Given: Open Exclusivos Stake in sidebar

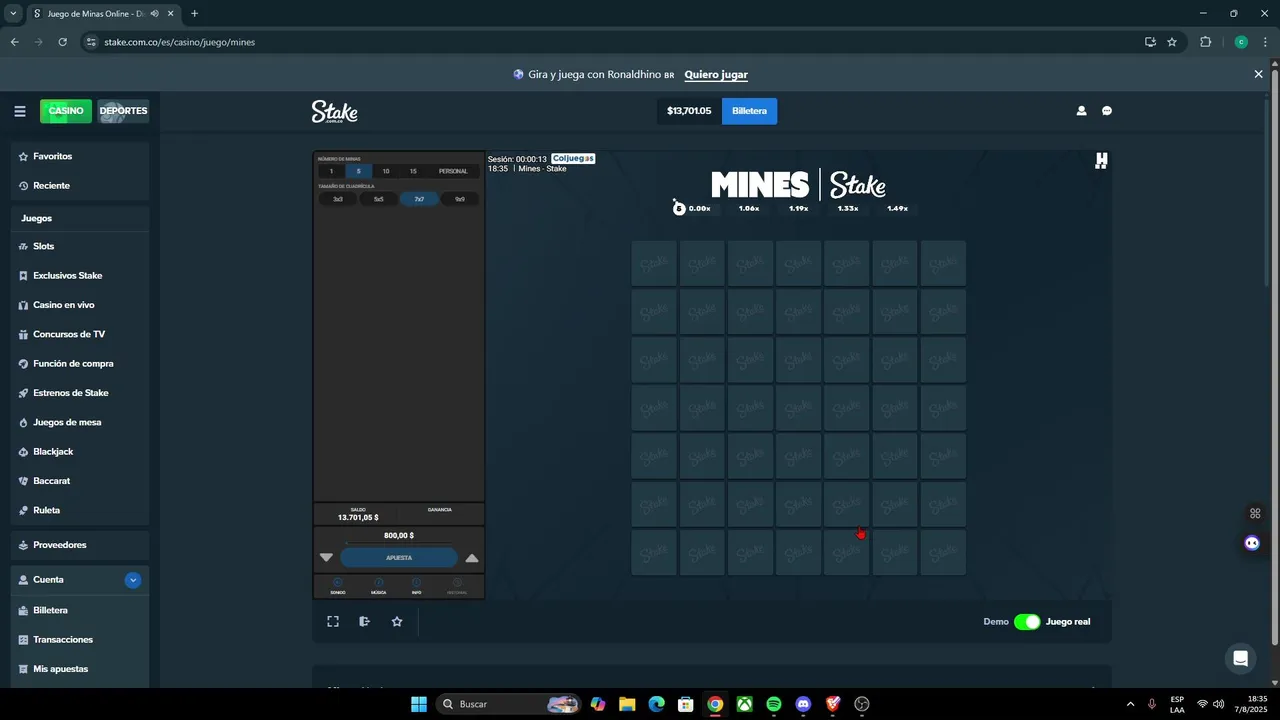Looking at the screenshot, I should (80, 276).
